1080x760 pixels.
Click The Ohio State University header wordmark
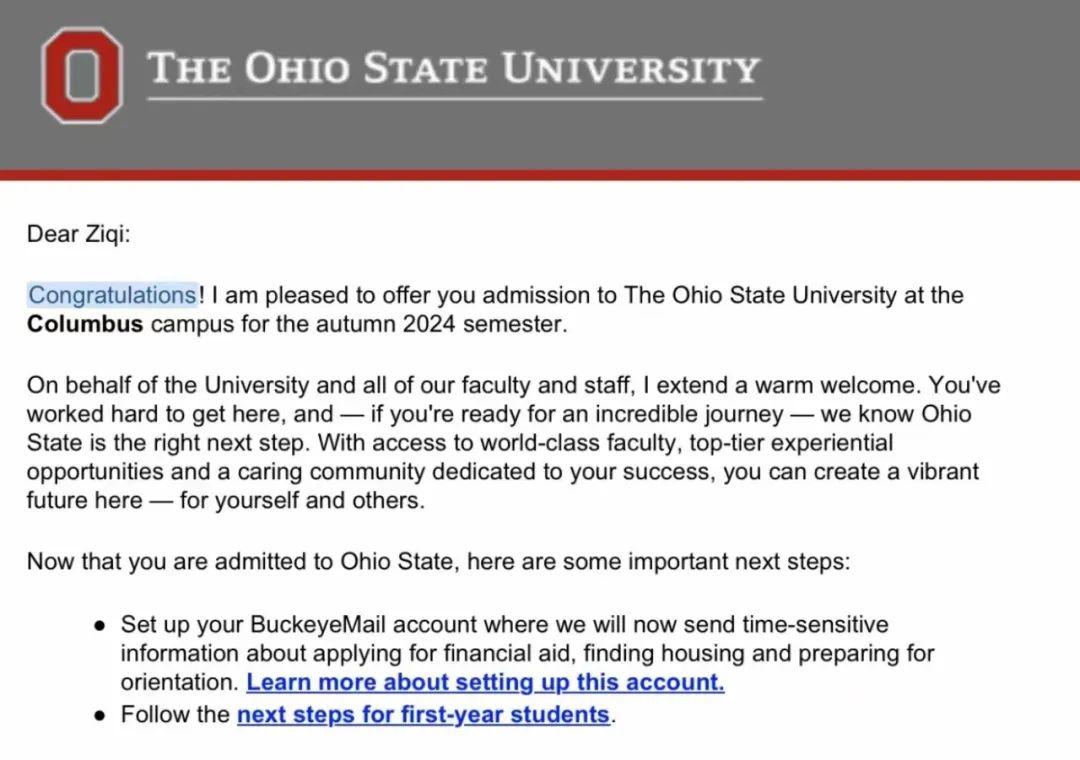[x=454, y=68]
